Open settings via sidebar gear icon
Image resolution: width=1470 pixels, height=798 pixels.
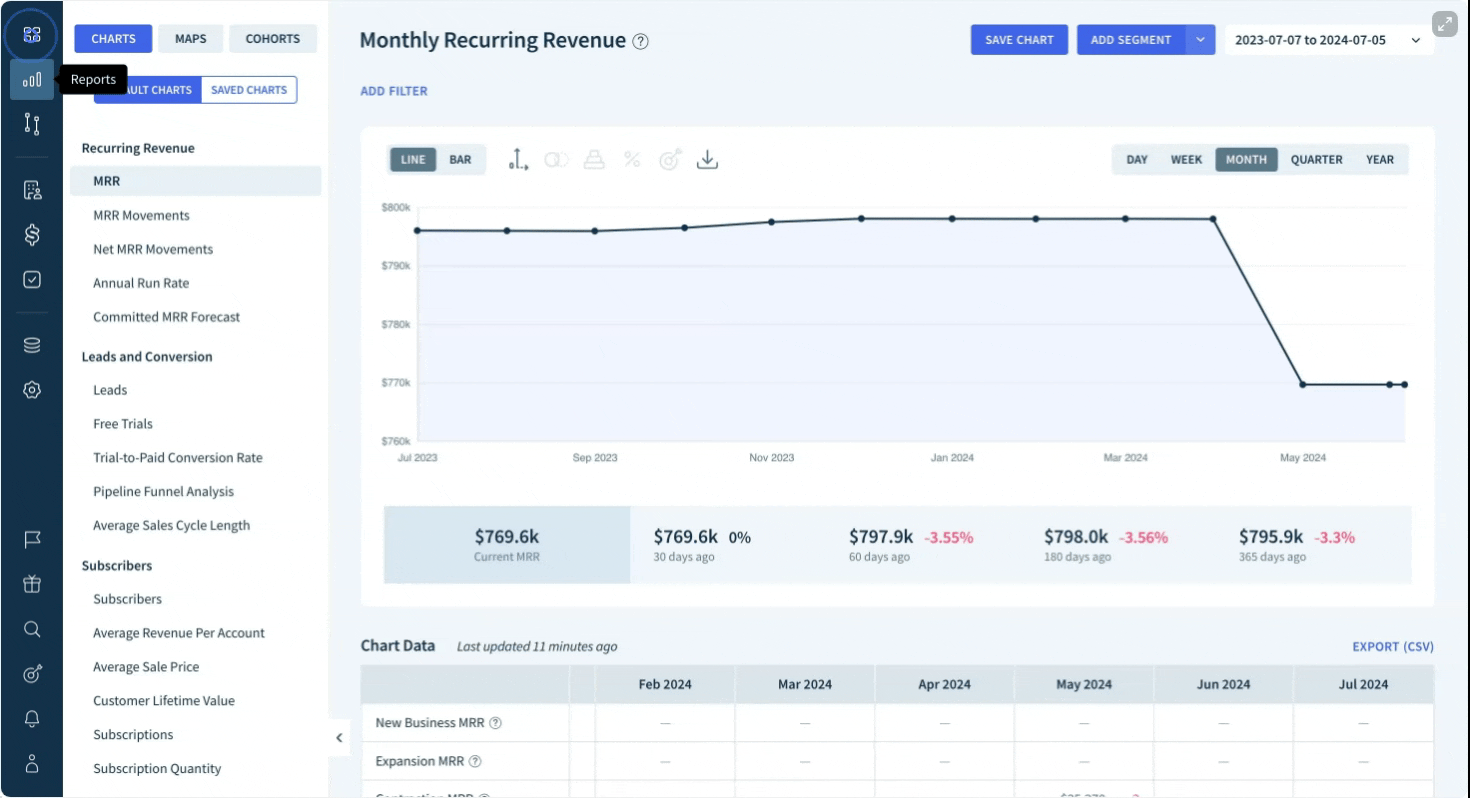(32, 390)
